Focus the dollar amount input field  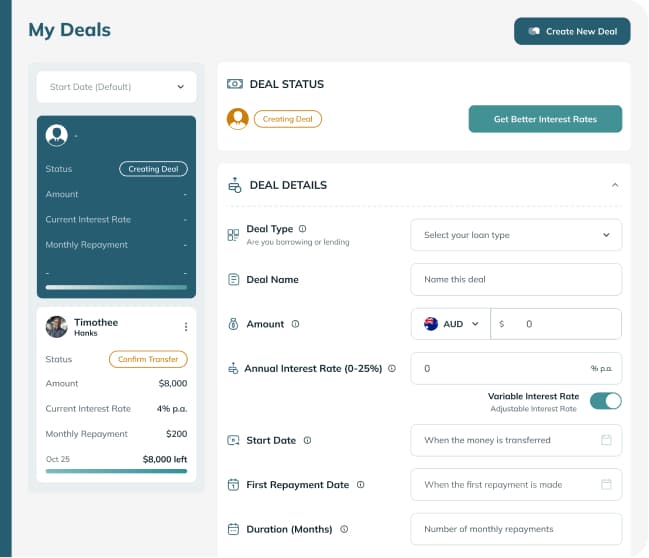click(x=556, y=324)
